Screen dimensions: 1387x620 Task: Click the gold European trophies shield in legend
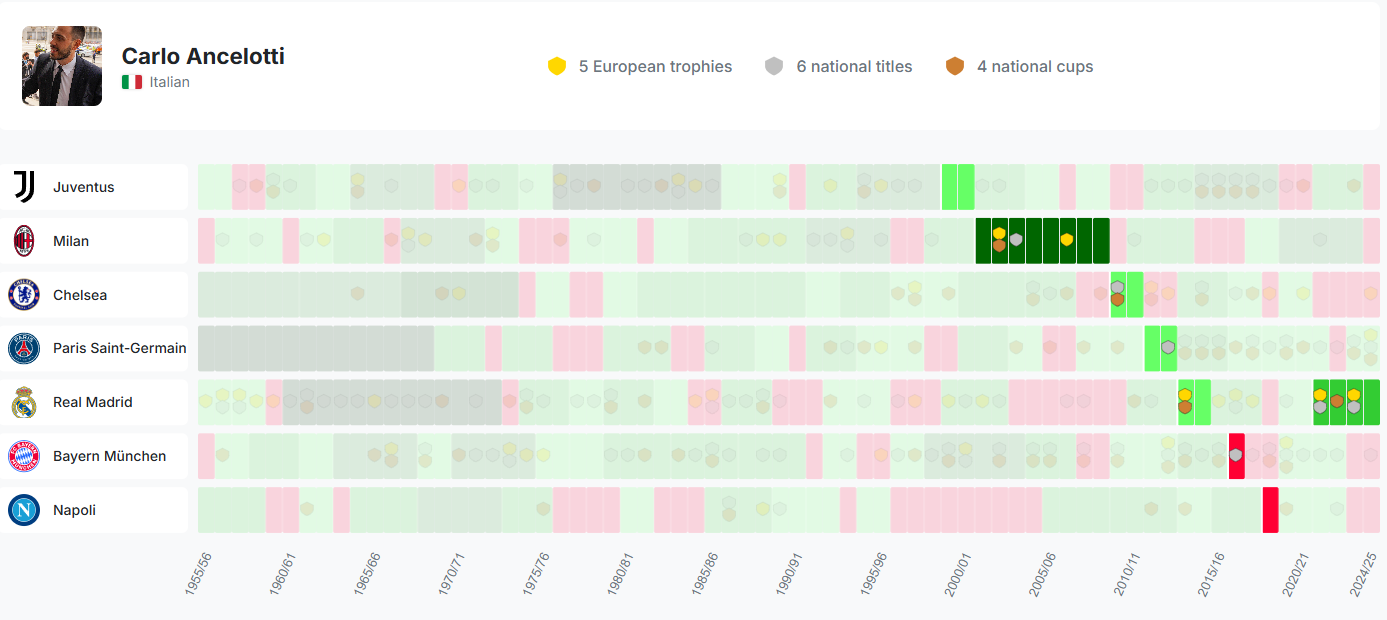pyautogui.click(x=557, y=66)
